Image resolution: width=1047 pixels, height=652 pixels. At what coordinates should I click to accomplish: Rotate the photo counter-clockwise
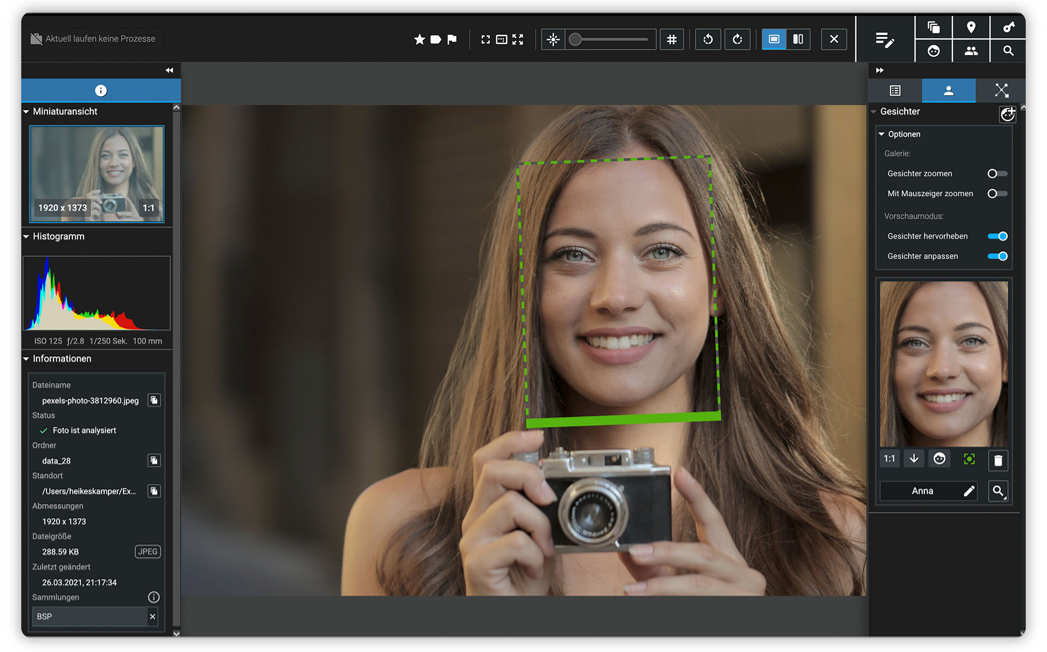(x=708, y=39)
